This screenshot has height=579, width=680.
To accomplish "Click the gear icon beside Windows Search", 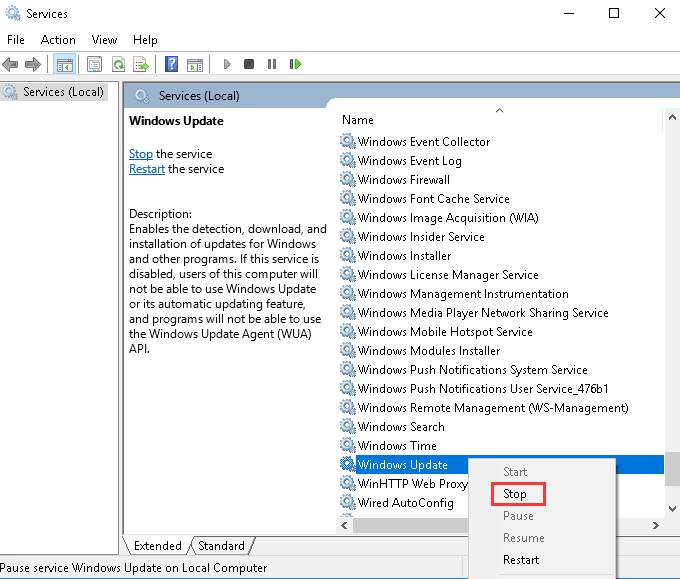I will pos(347,426).
